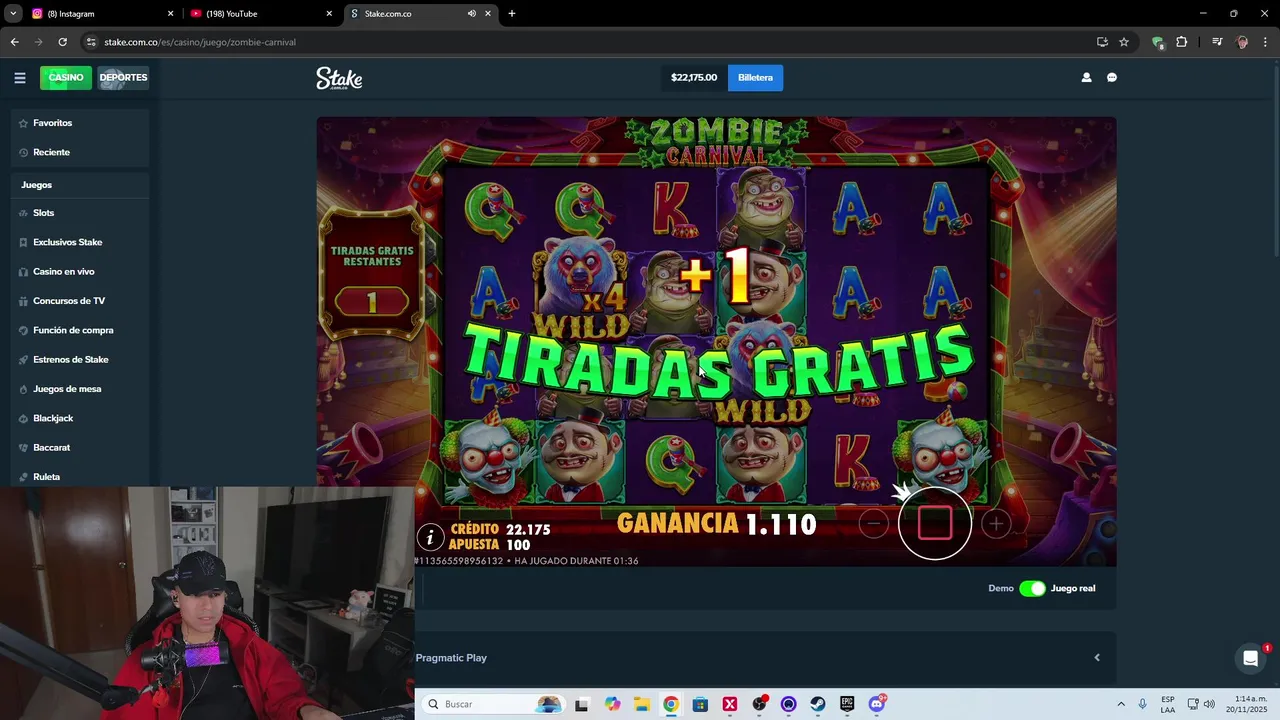
Task: Open Juegos de mesa
Action: [x=80, y=389]
